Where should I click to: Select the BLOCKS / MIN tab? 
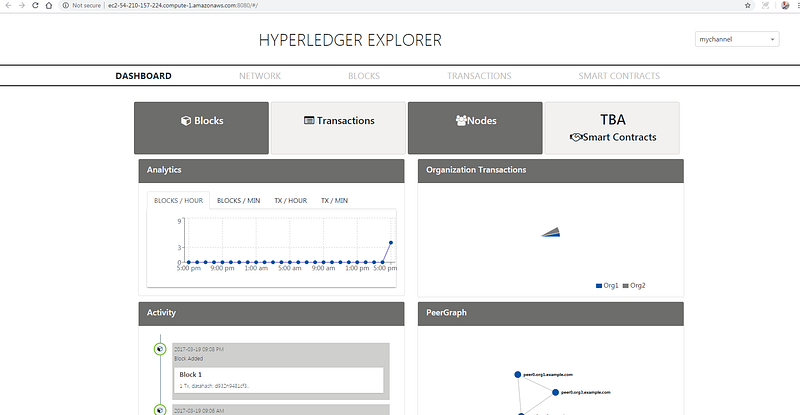point(238,201)
